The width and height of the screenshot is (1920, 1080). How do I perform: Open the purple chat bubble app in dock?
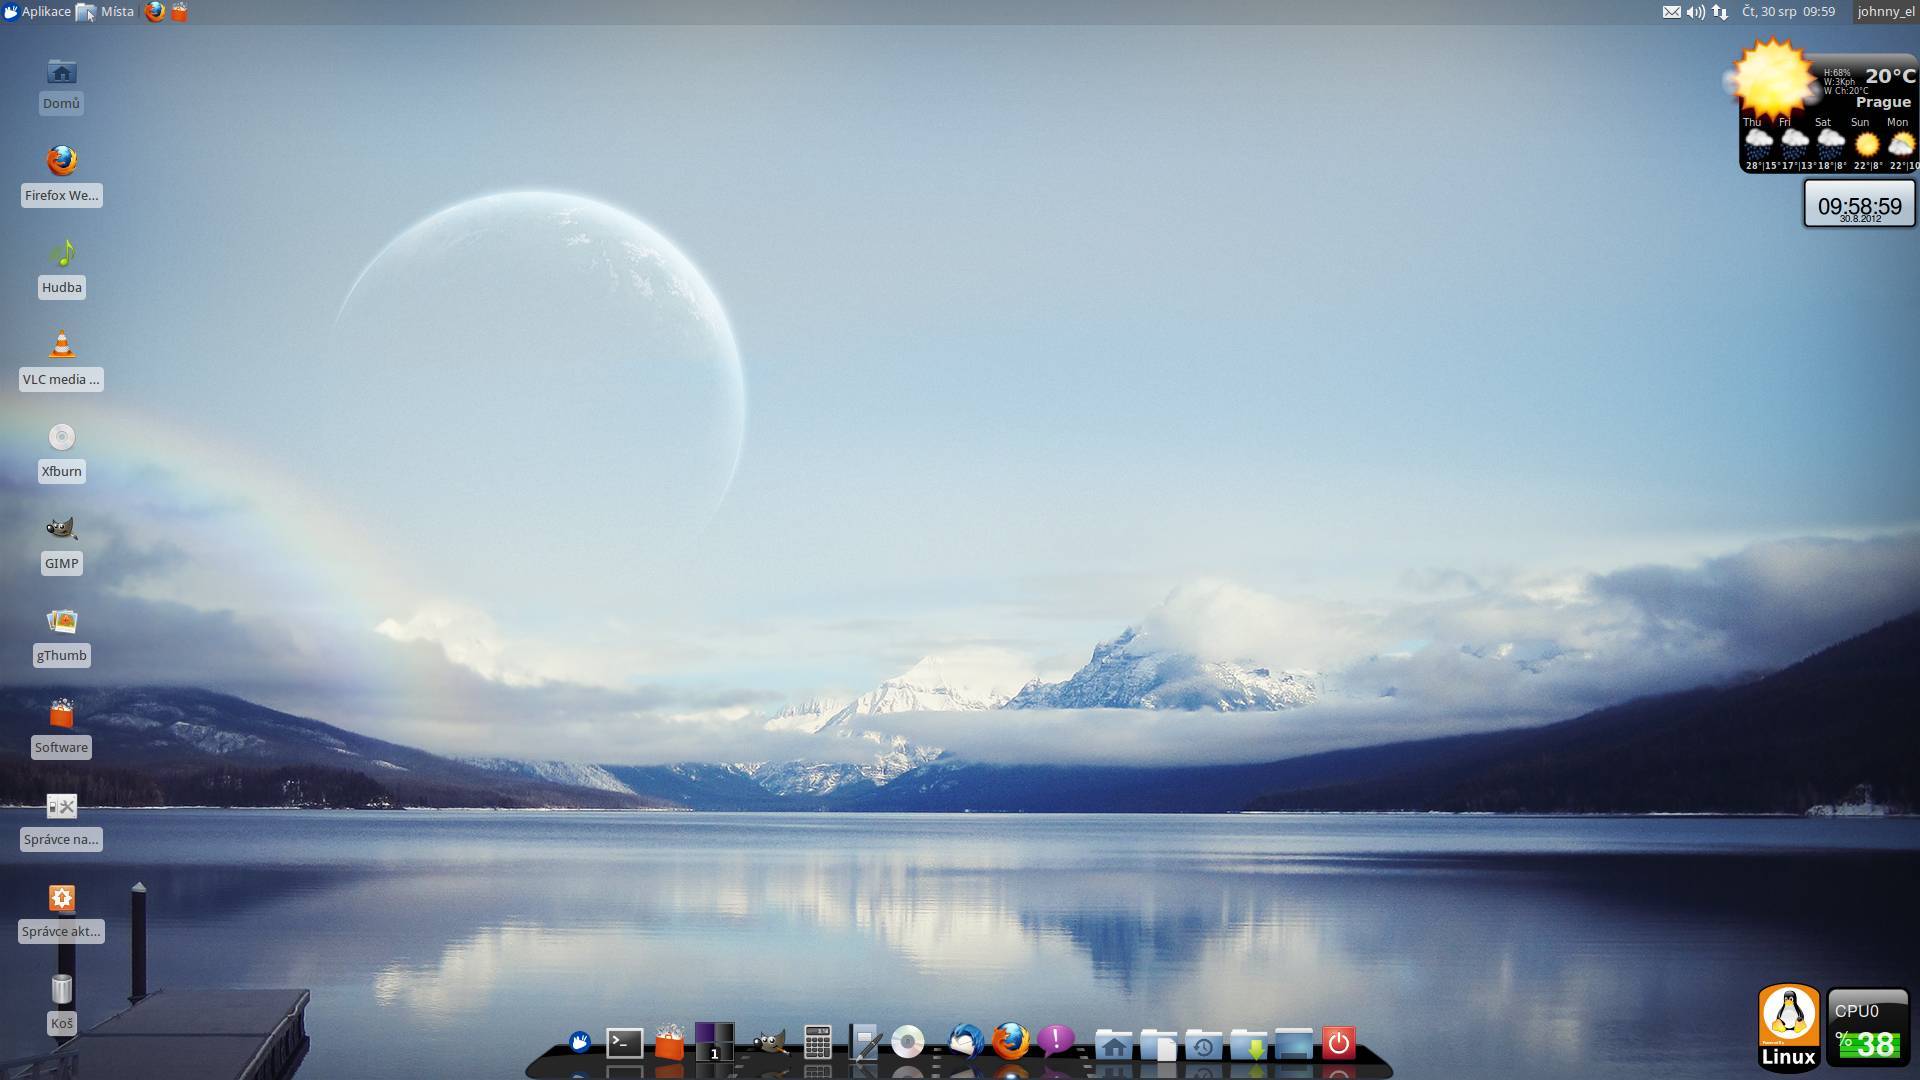tap(1055, 1041)
